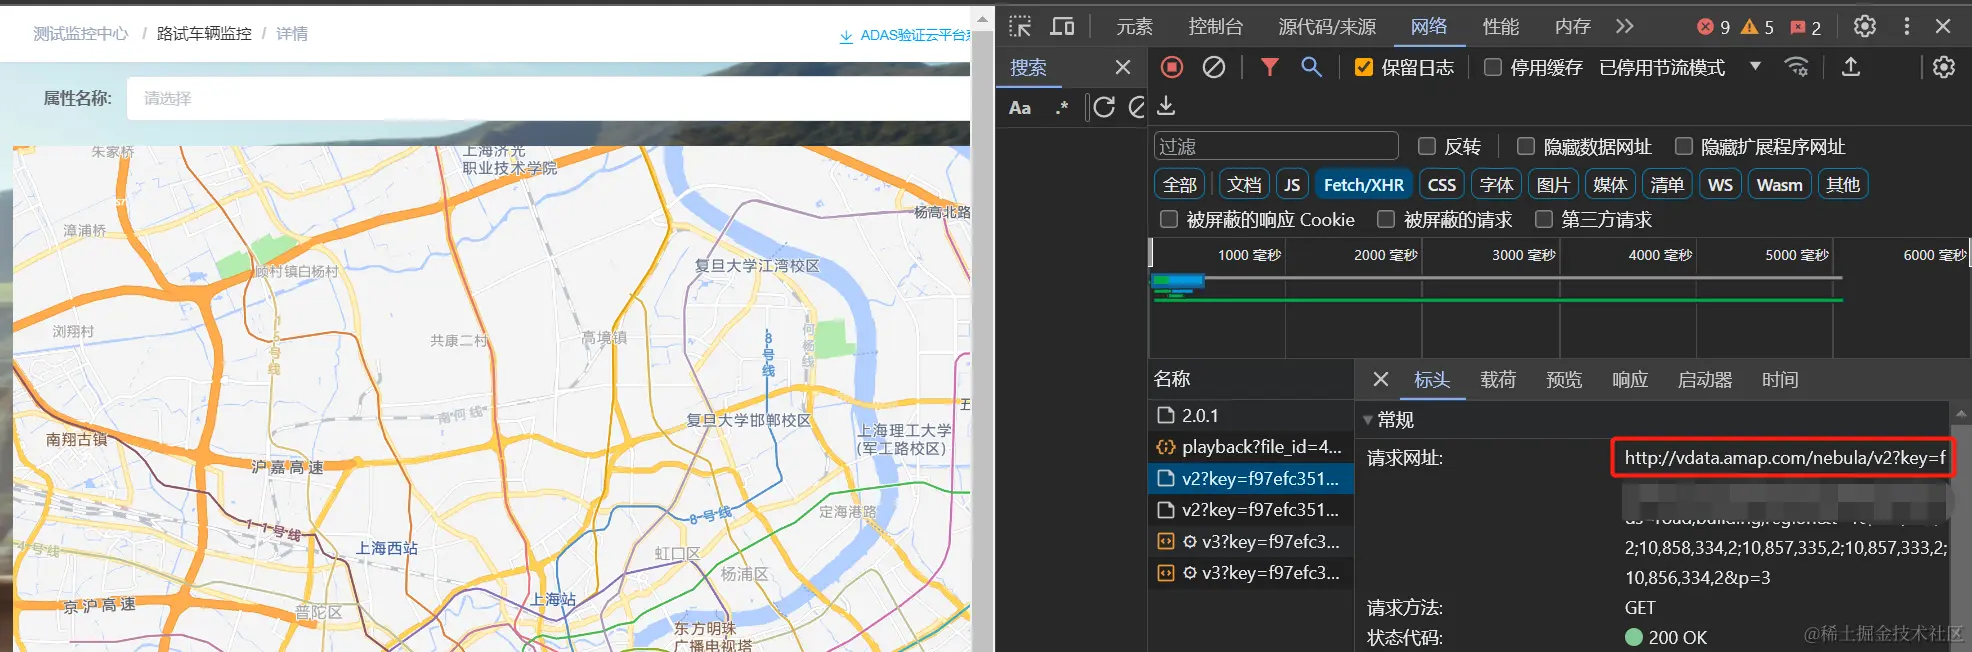Image resolution: width=1972 pixels, height=652 pixels.
Task: Open the DevTools three-dot customize menu
Action: 1907,27
